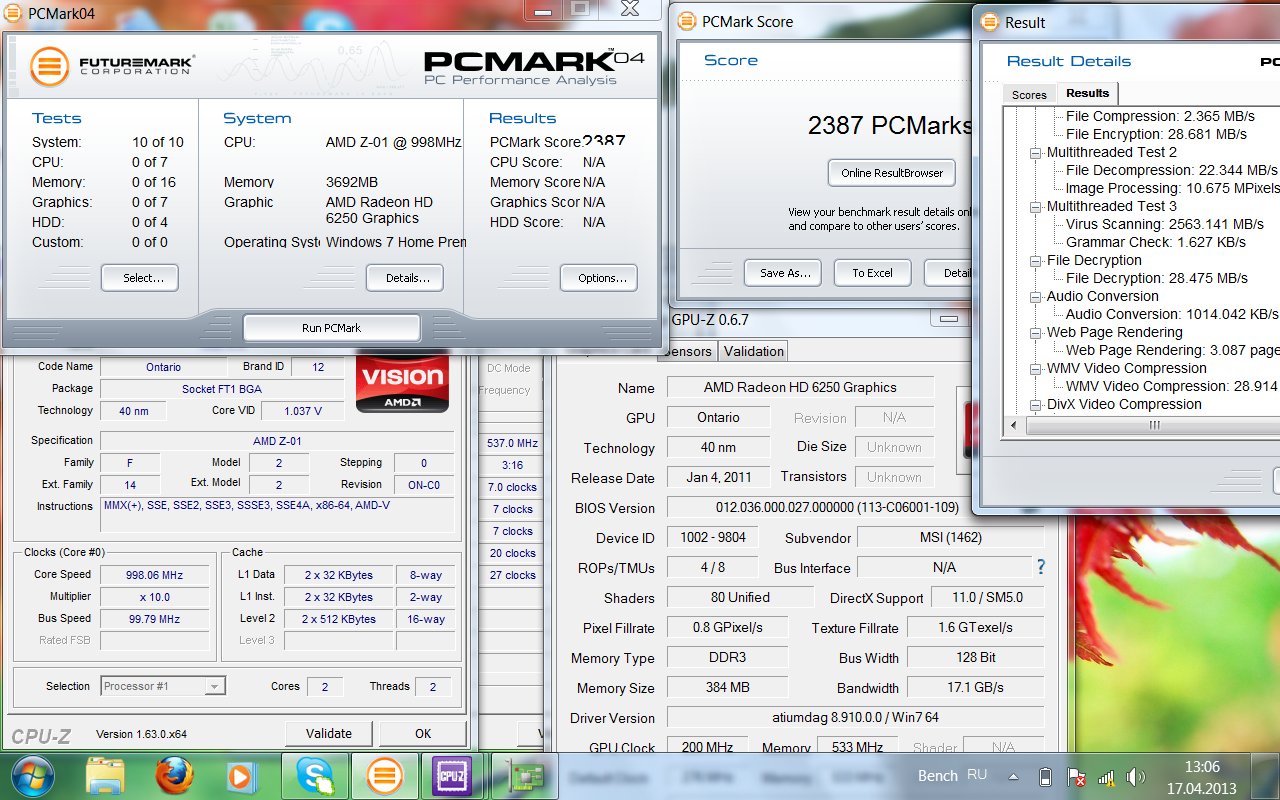Select File Compression: 2.365 MB/s row
The width and height of the screenshot is (1280, 800).
click(1160, 117)
